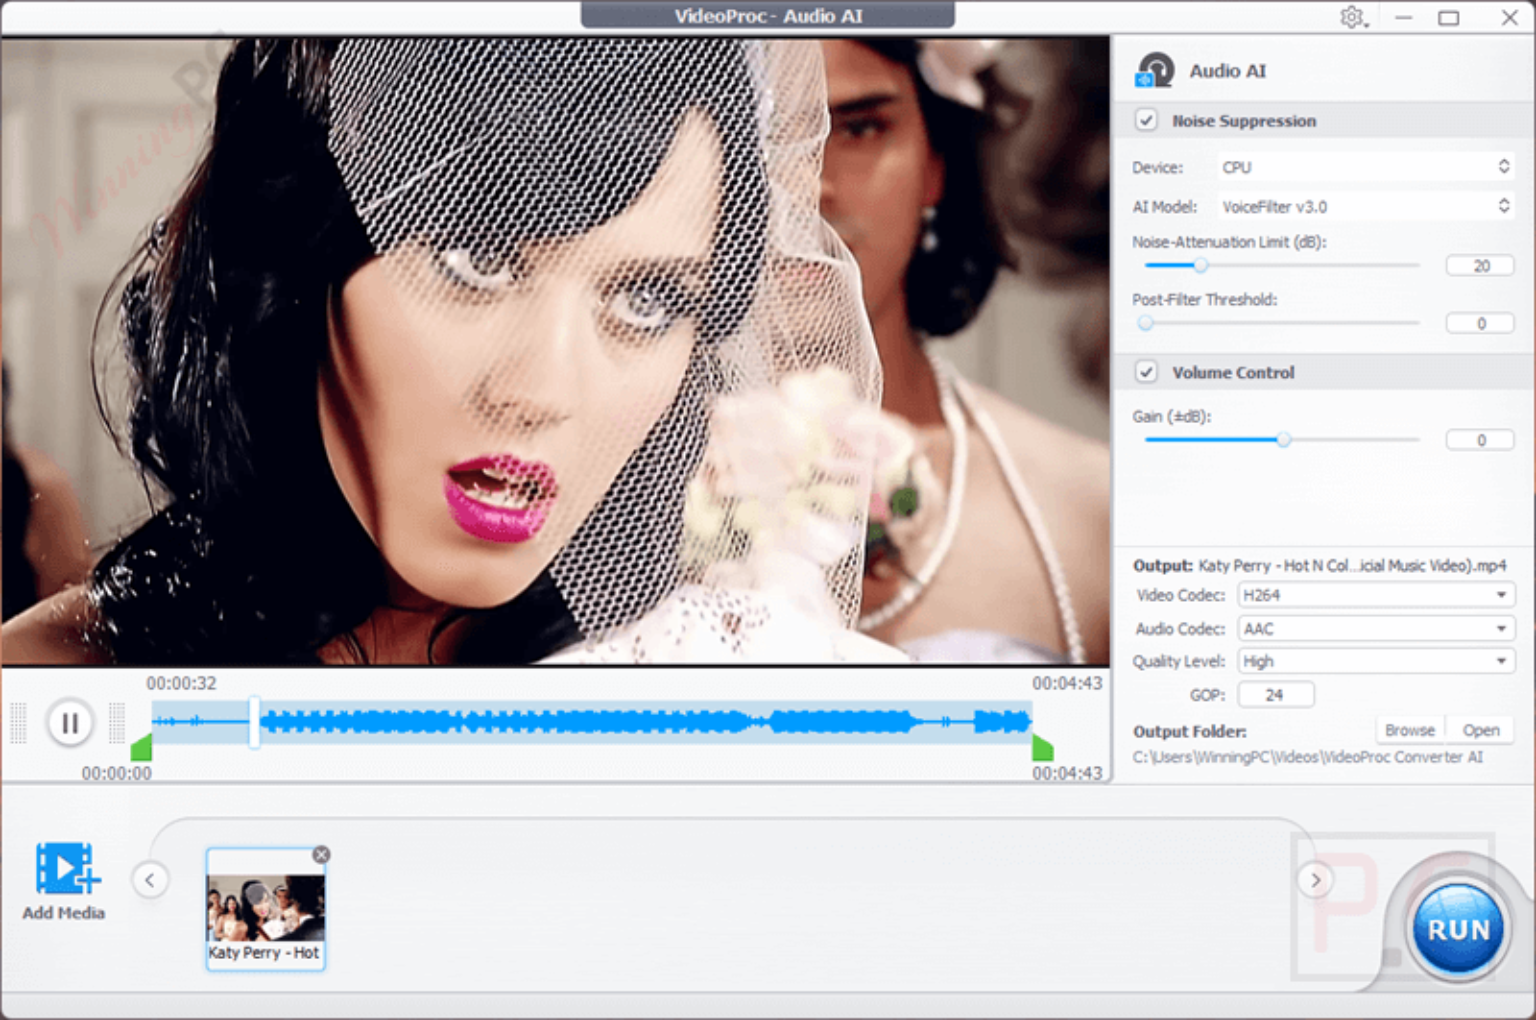
Task: Maximize the VideoProc window
Action: 1448,17
